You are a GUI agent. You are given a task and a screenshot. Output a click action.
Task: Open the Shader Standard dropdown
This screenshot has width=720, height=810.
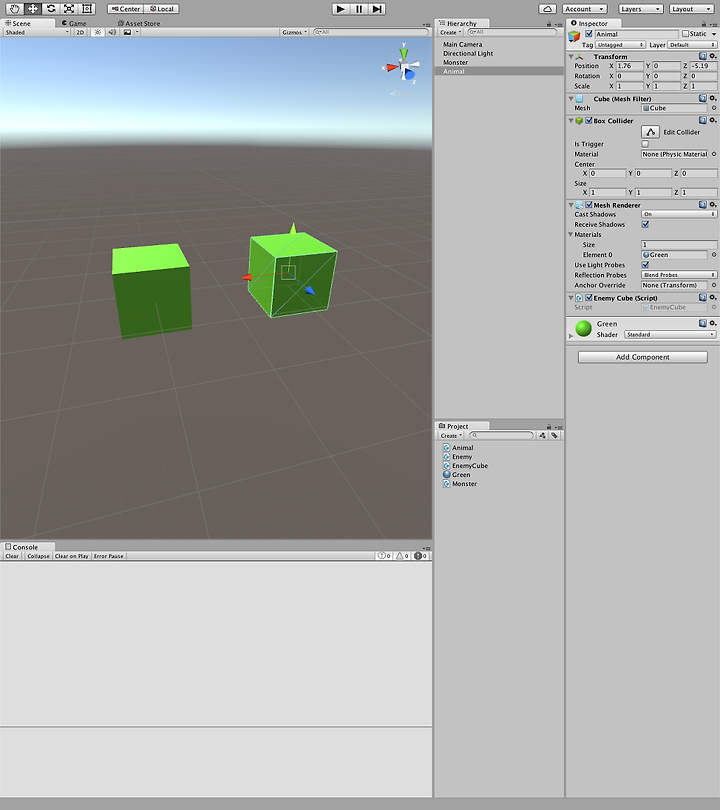click(x=670, y=335)
